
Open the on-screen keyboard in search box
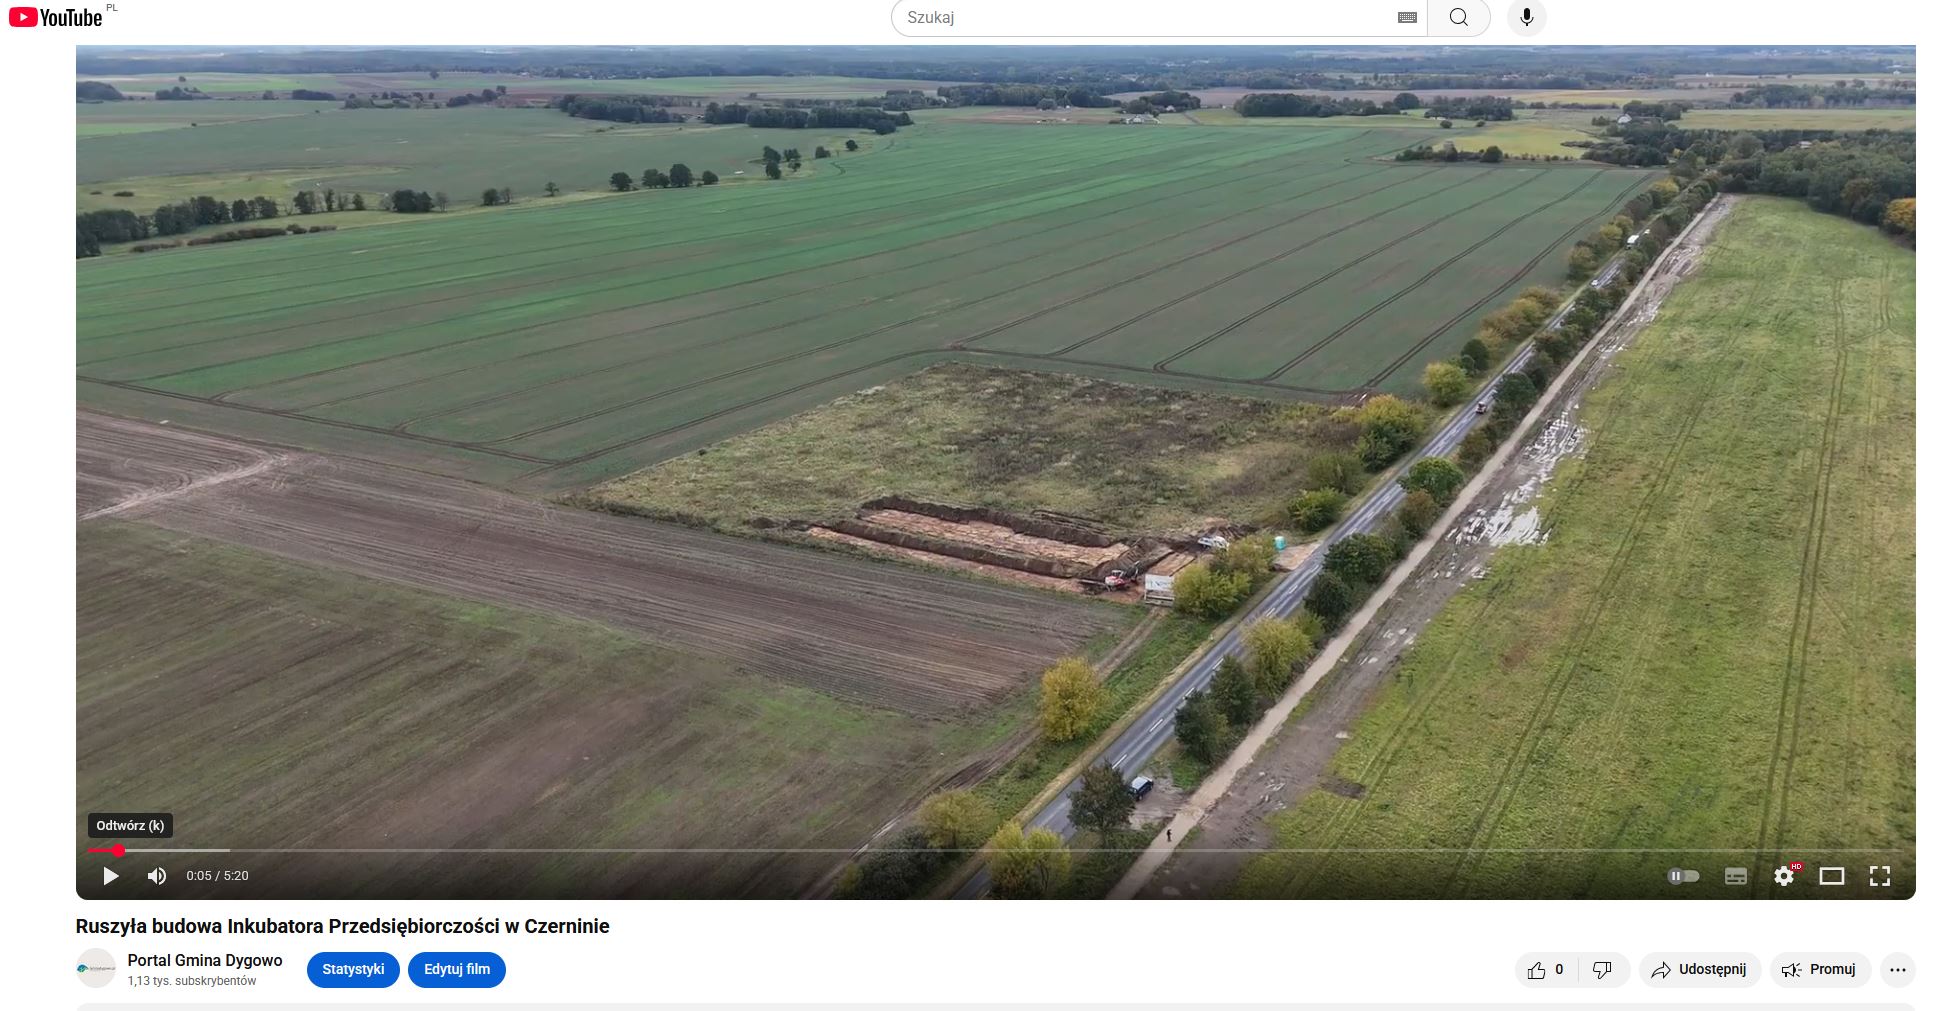click(x=1406, y=18)
